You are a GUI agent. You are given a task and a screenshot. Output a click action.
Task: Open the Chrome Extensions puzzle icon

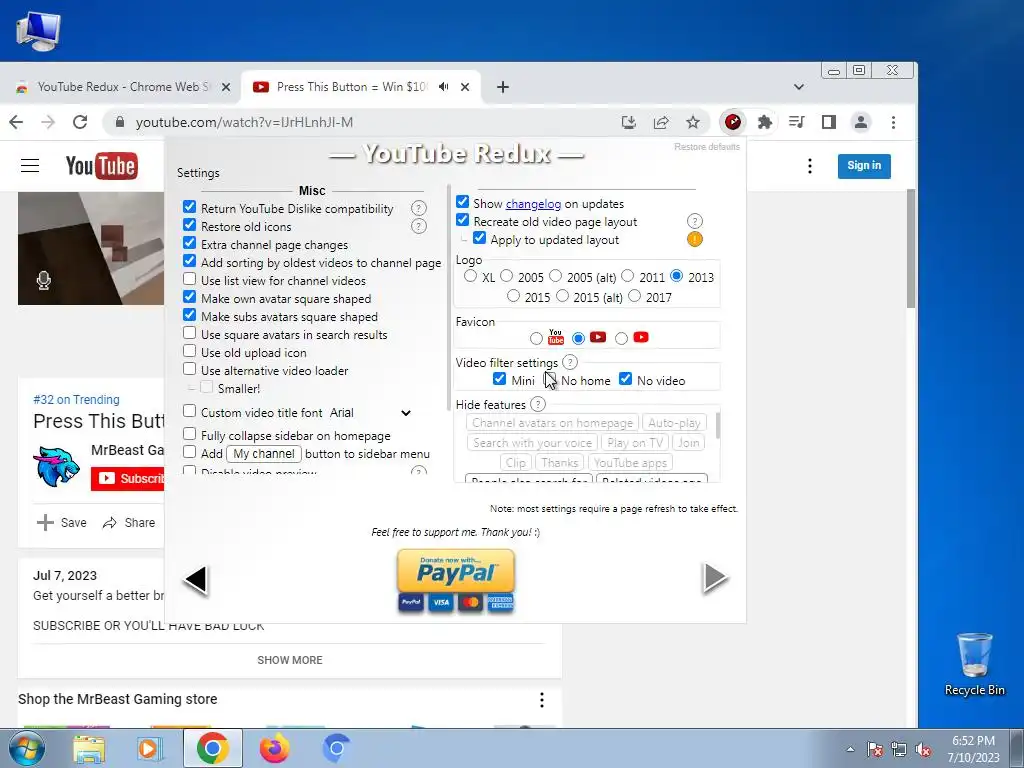pyautogui.click(x=765, y=122)
